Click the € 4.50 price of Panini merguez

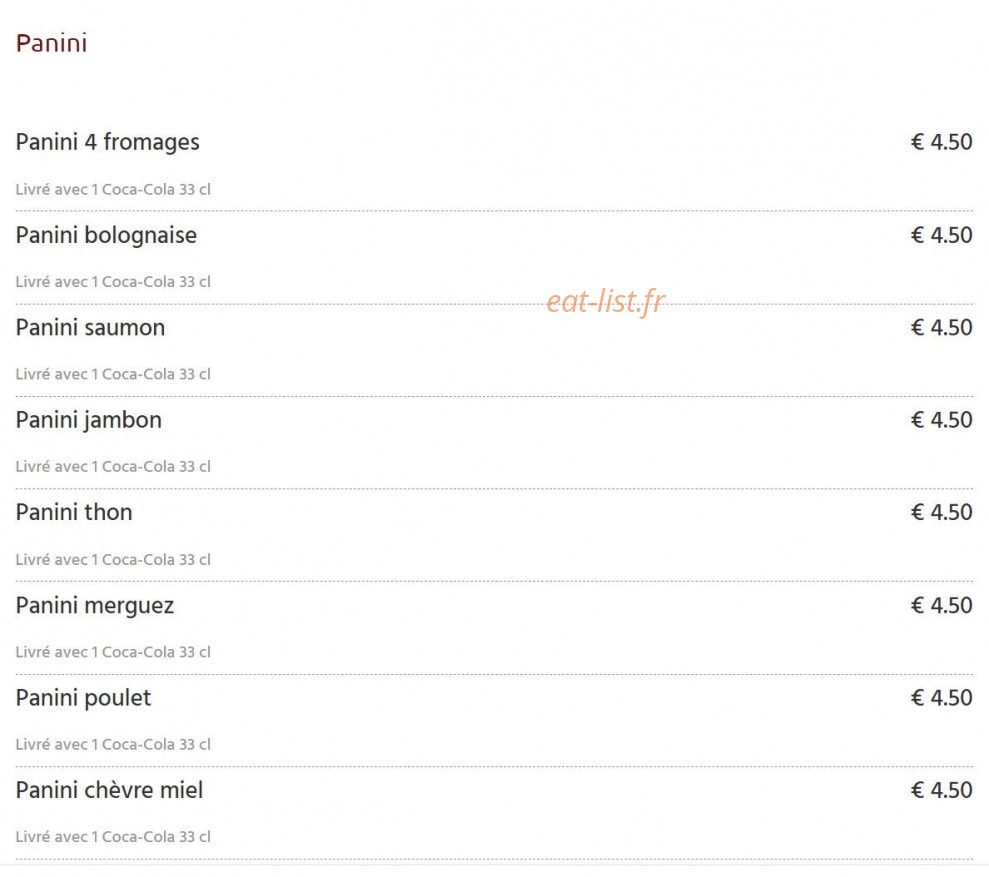tap(941, 605)
